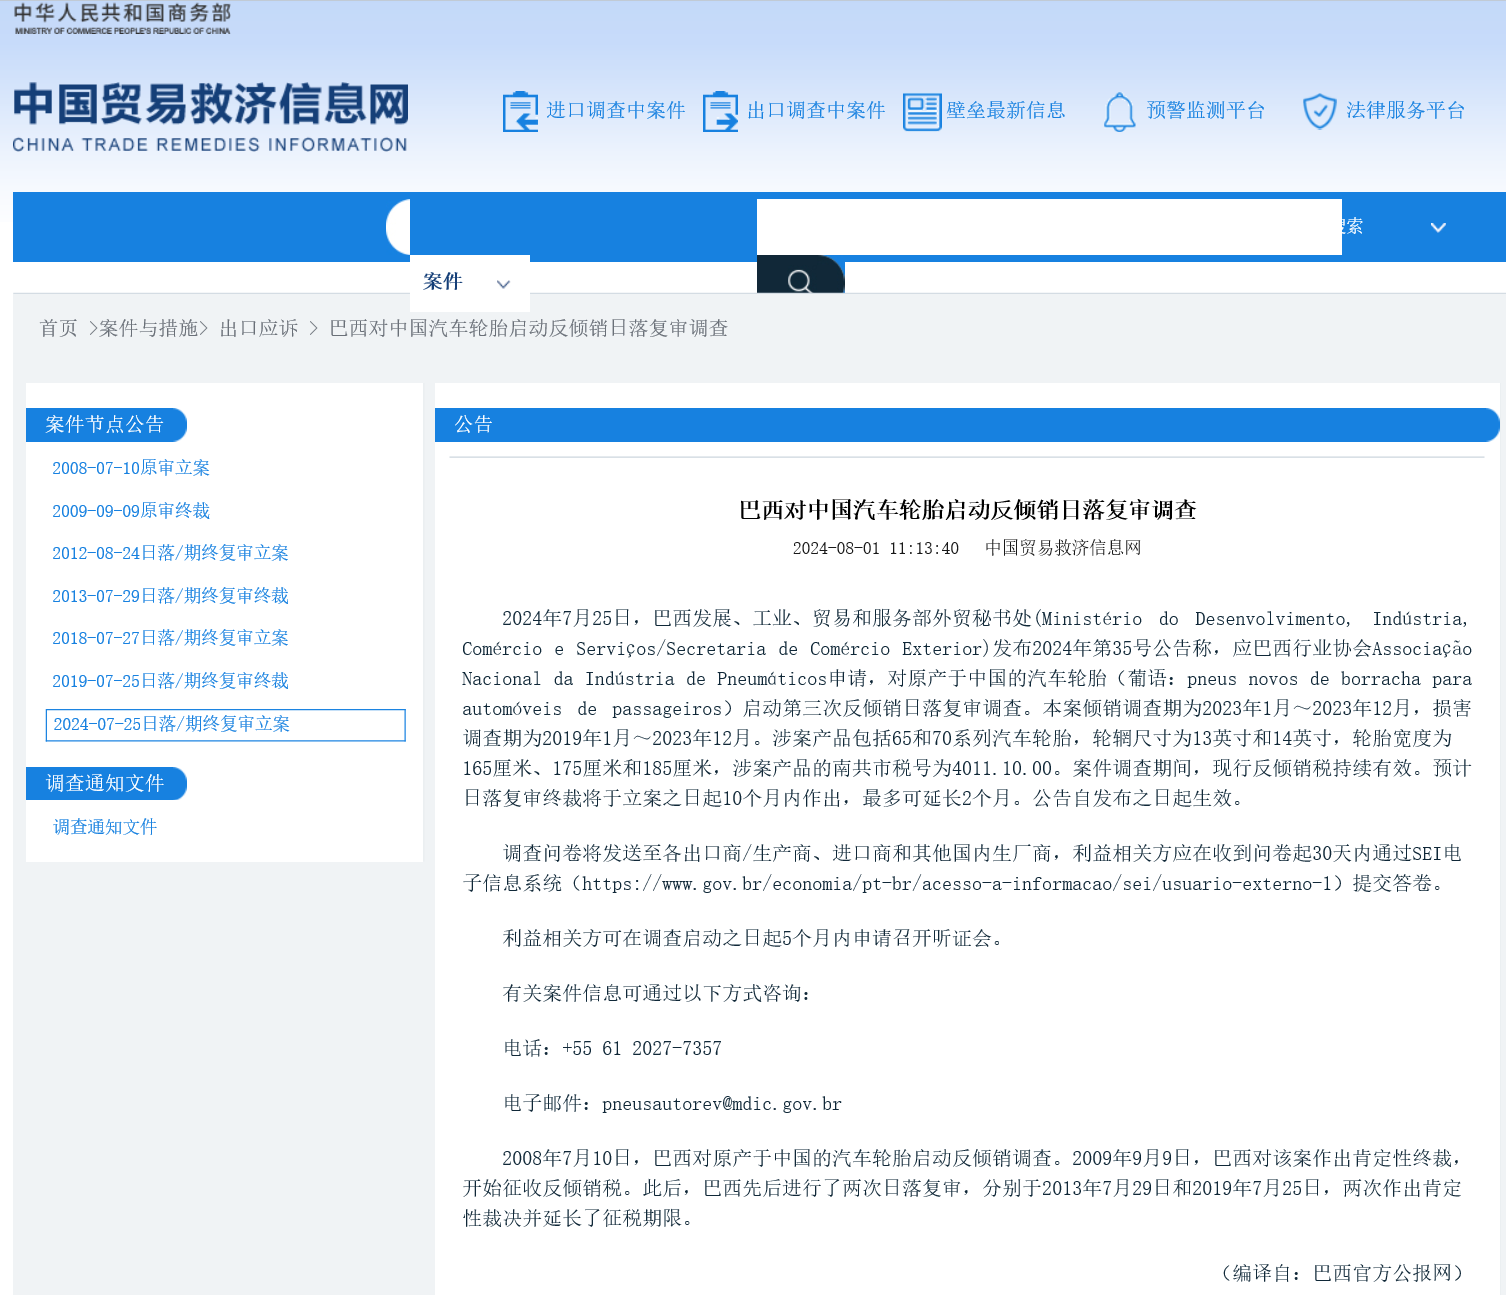Open the 调查通知文件 link below header

[105, 827]
